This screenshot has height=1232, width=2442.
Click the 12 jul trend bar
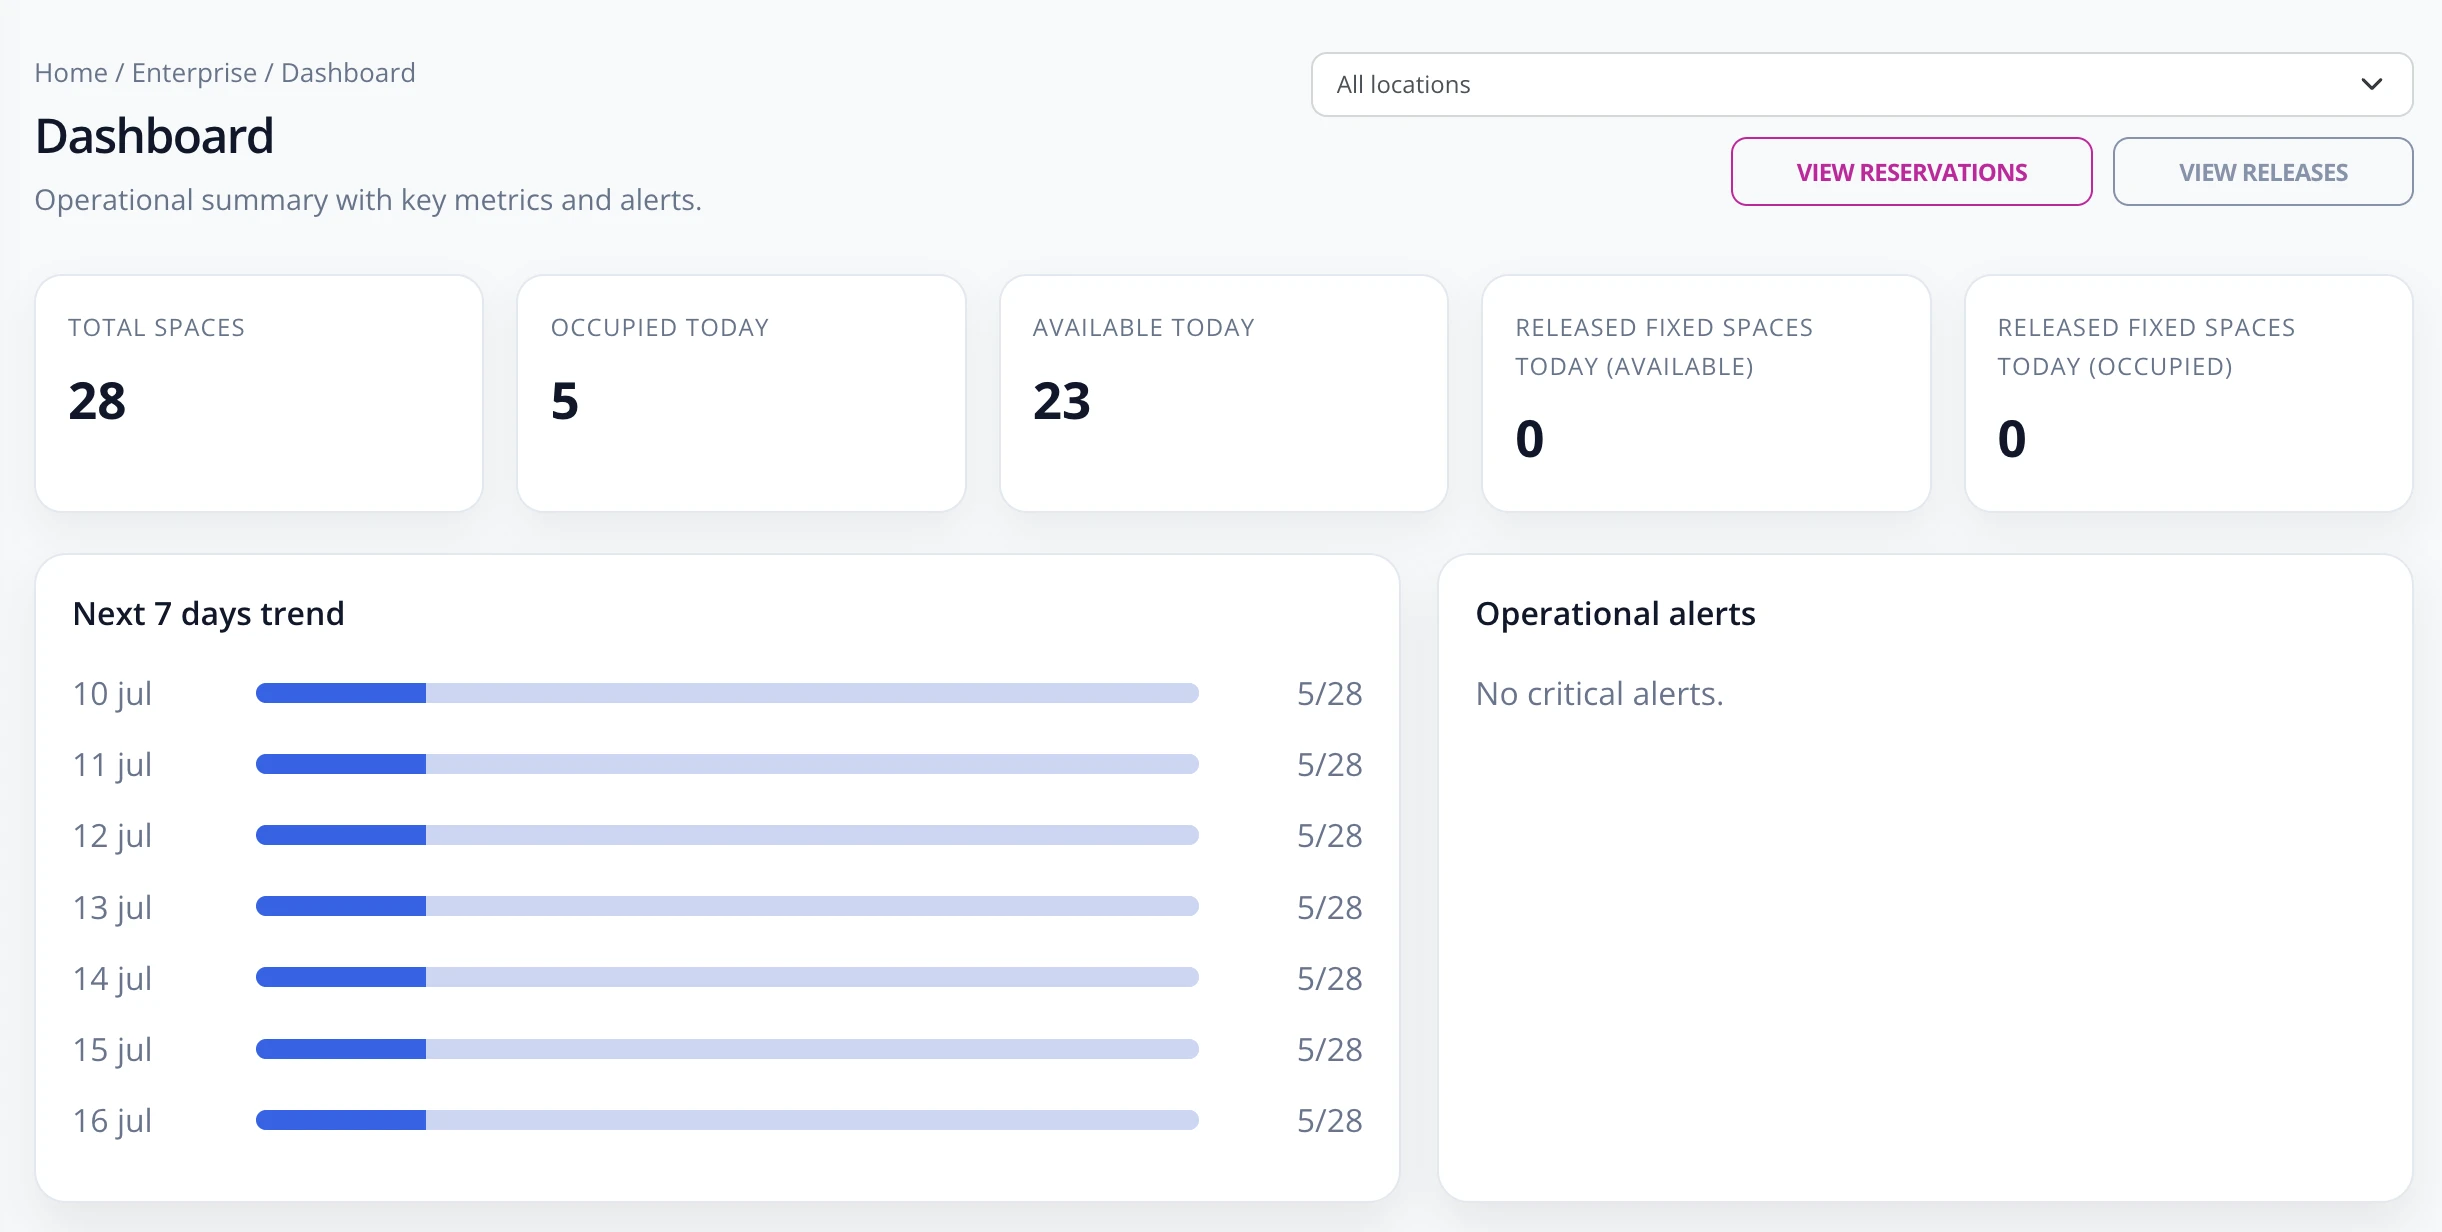pyautogui.click(x=727, y=835)
